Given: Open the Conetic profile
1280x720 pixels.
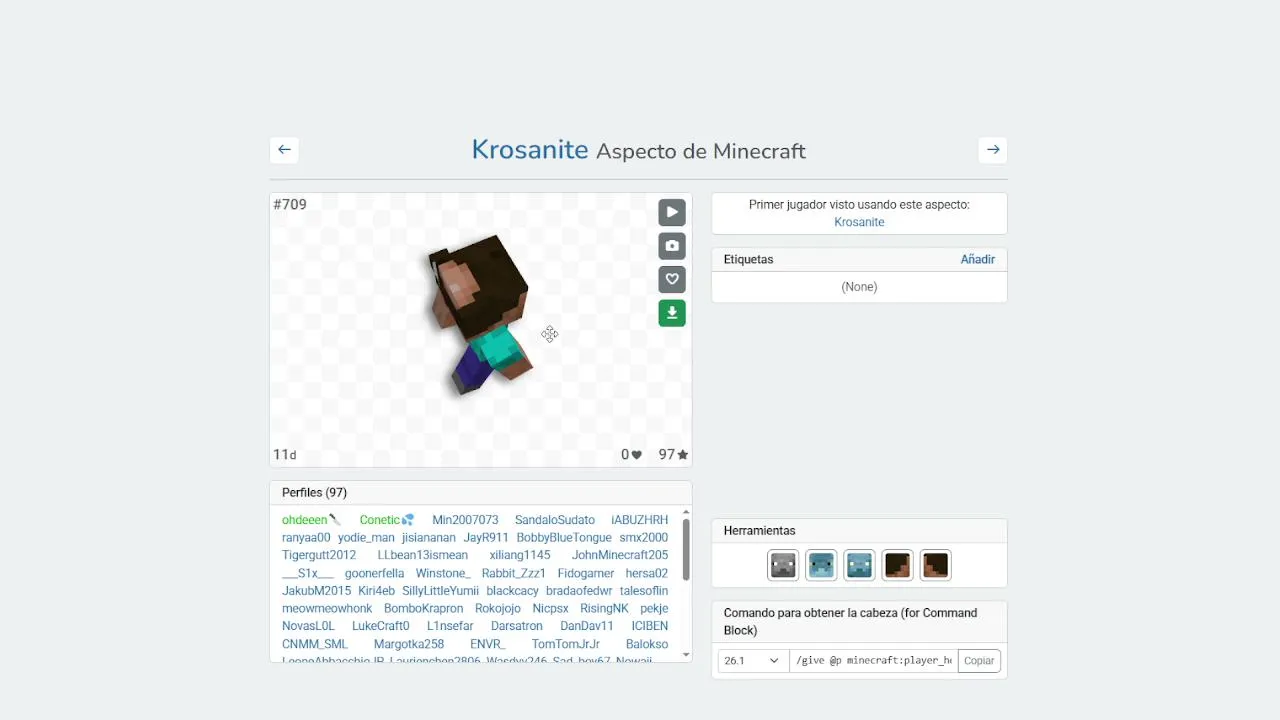Looking at the screenshot, I should 380,520.
